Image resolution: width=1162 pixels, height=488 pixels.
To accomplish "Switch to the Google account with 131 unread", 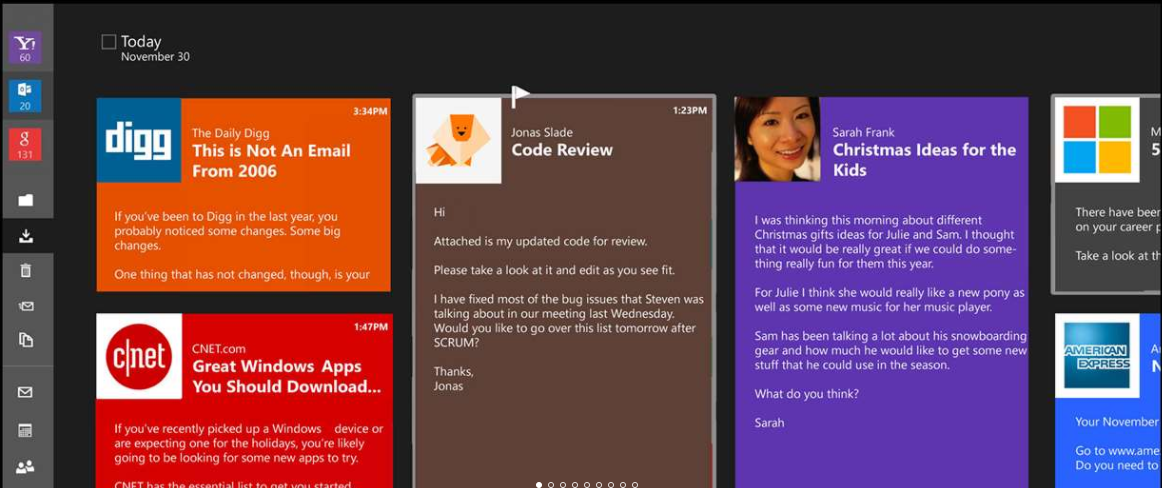I will [x=25, y=144].
